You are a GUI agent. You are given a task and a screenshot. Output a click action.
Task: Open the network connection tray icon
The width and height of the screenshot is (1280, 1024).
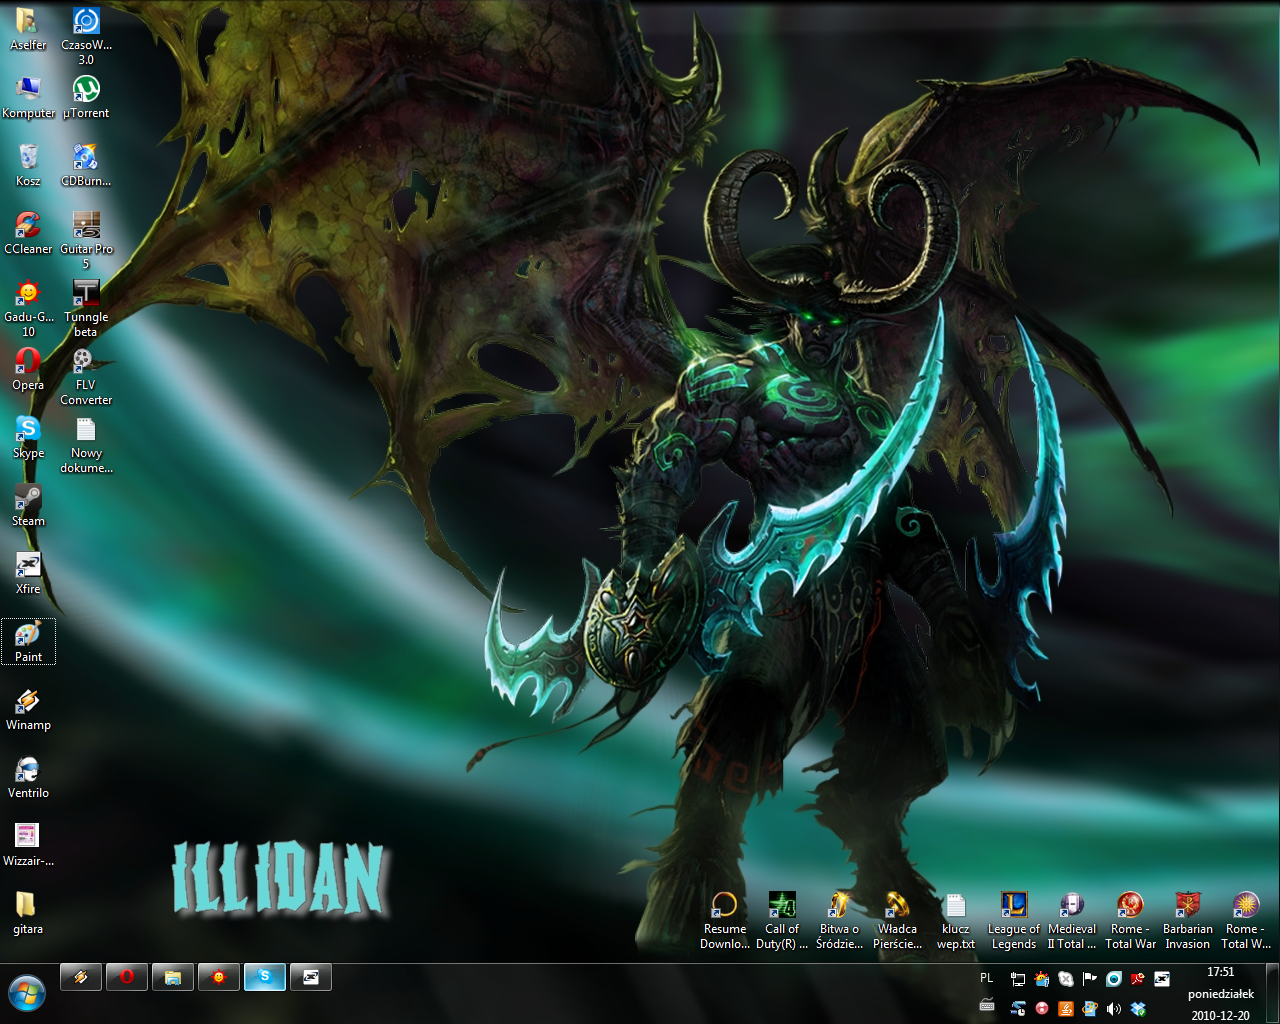[1018, 979]
